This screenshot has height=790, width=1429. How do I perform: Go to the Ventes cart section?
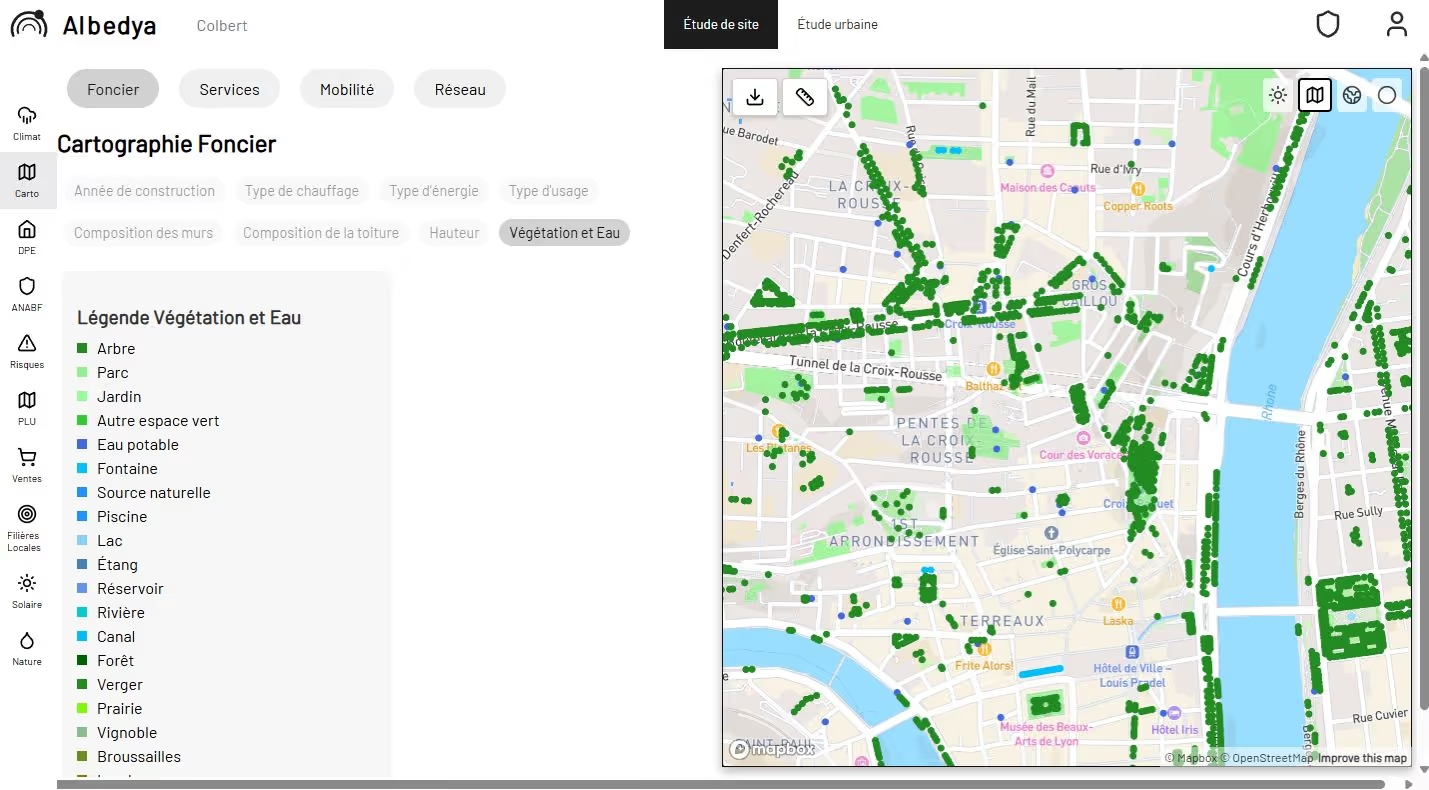pyautogui.click(x=27, y=465)
